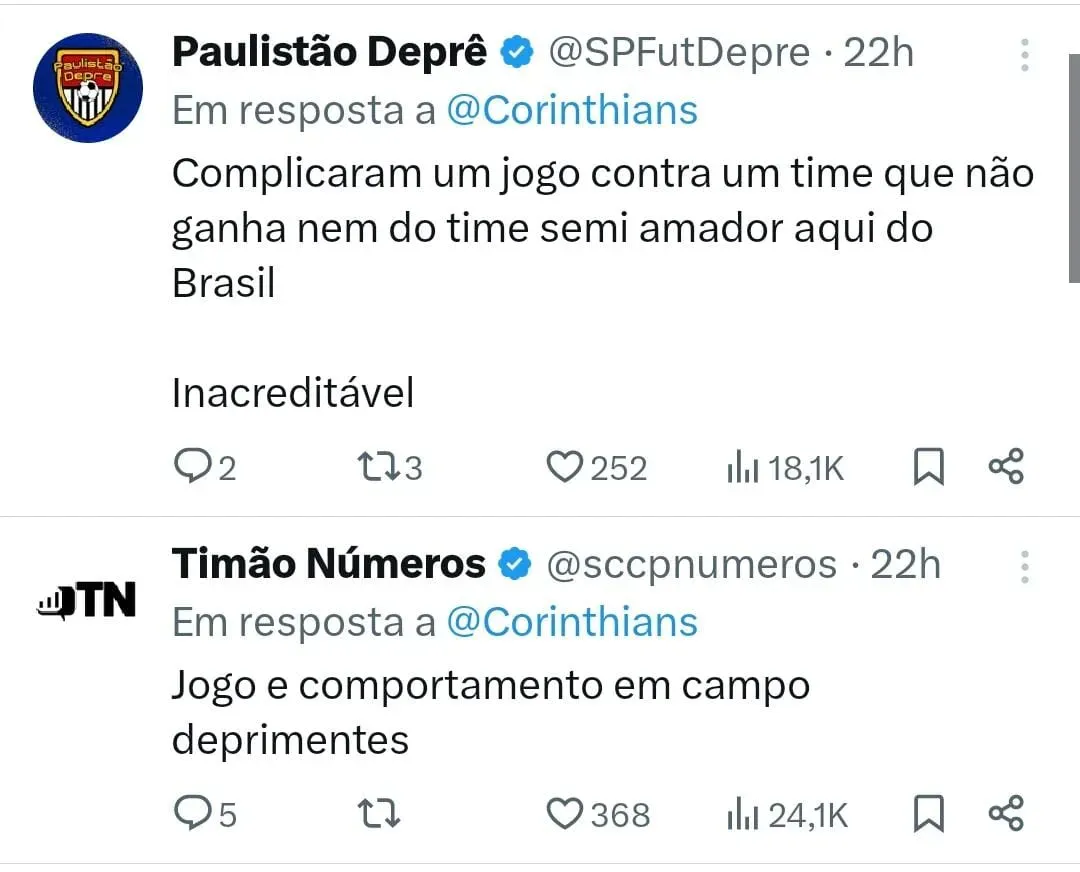The image size is (1080, 872).
Task: Open @Corinthians mention in first tweet
Action: click(571, 110)
